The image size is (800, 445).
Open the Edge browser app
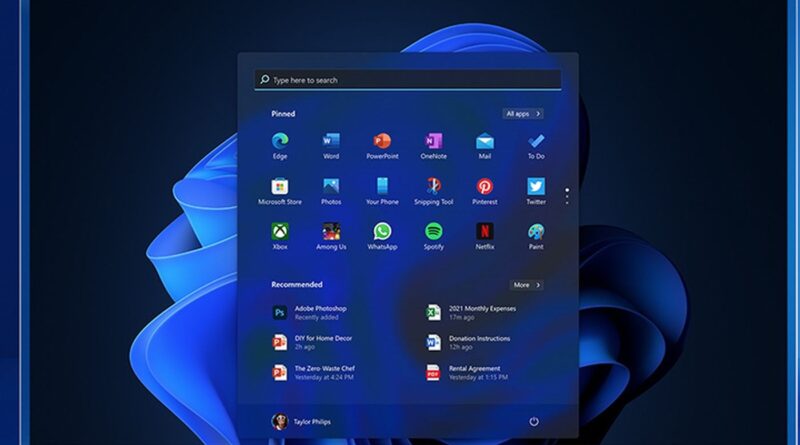(280, 142)
